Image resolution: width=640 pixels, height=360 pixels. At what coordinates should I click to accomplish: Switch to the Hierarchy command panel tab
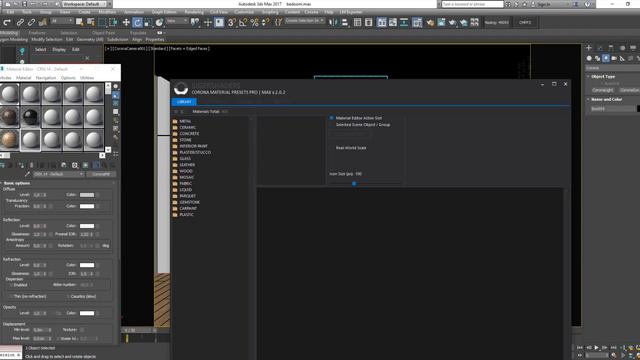611,48
